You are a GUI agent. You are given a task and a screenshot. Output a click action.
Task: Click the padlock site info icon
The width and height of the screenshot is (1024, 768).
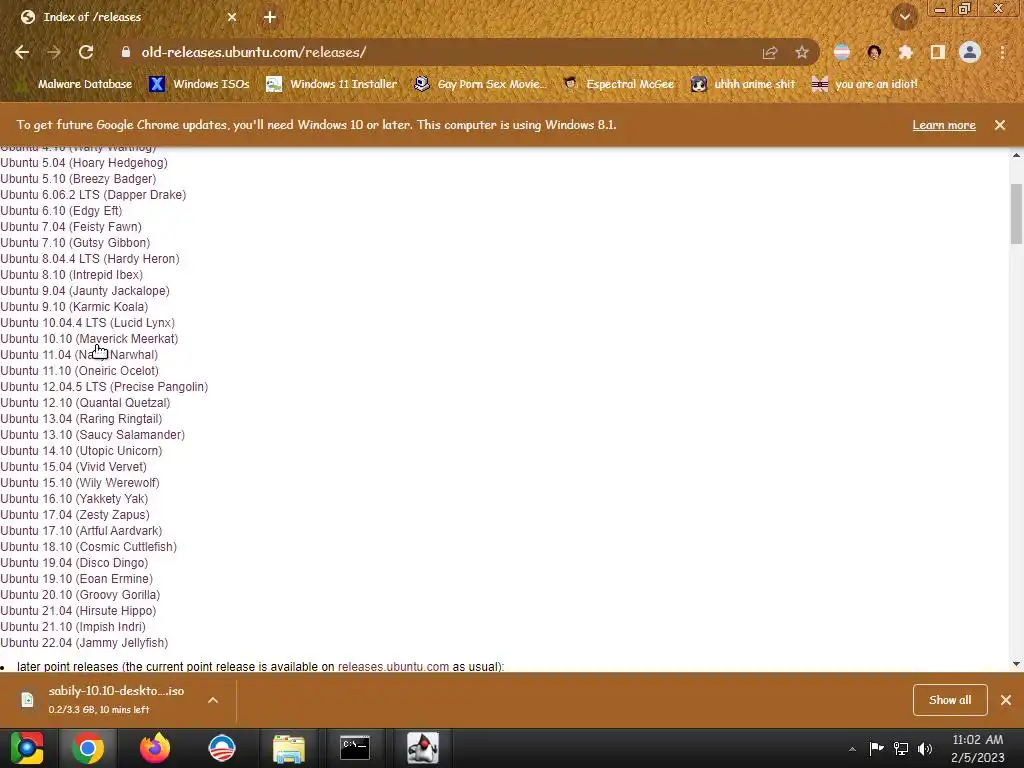tap(126, 52)
